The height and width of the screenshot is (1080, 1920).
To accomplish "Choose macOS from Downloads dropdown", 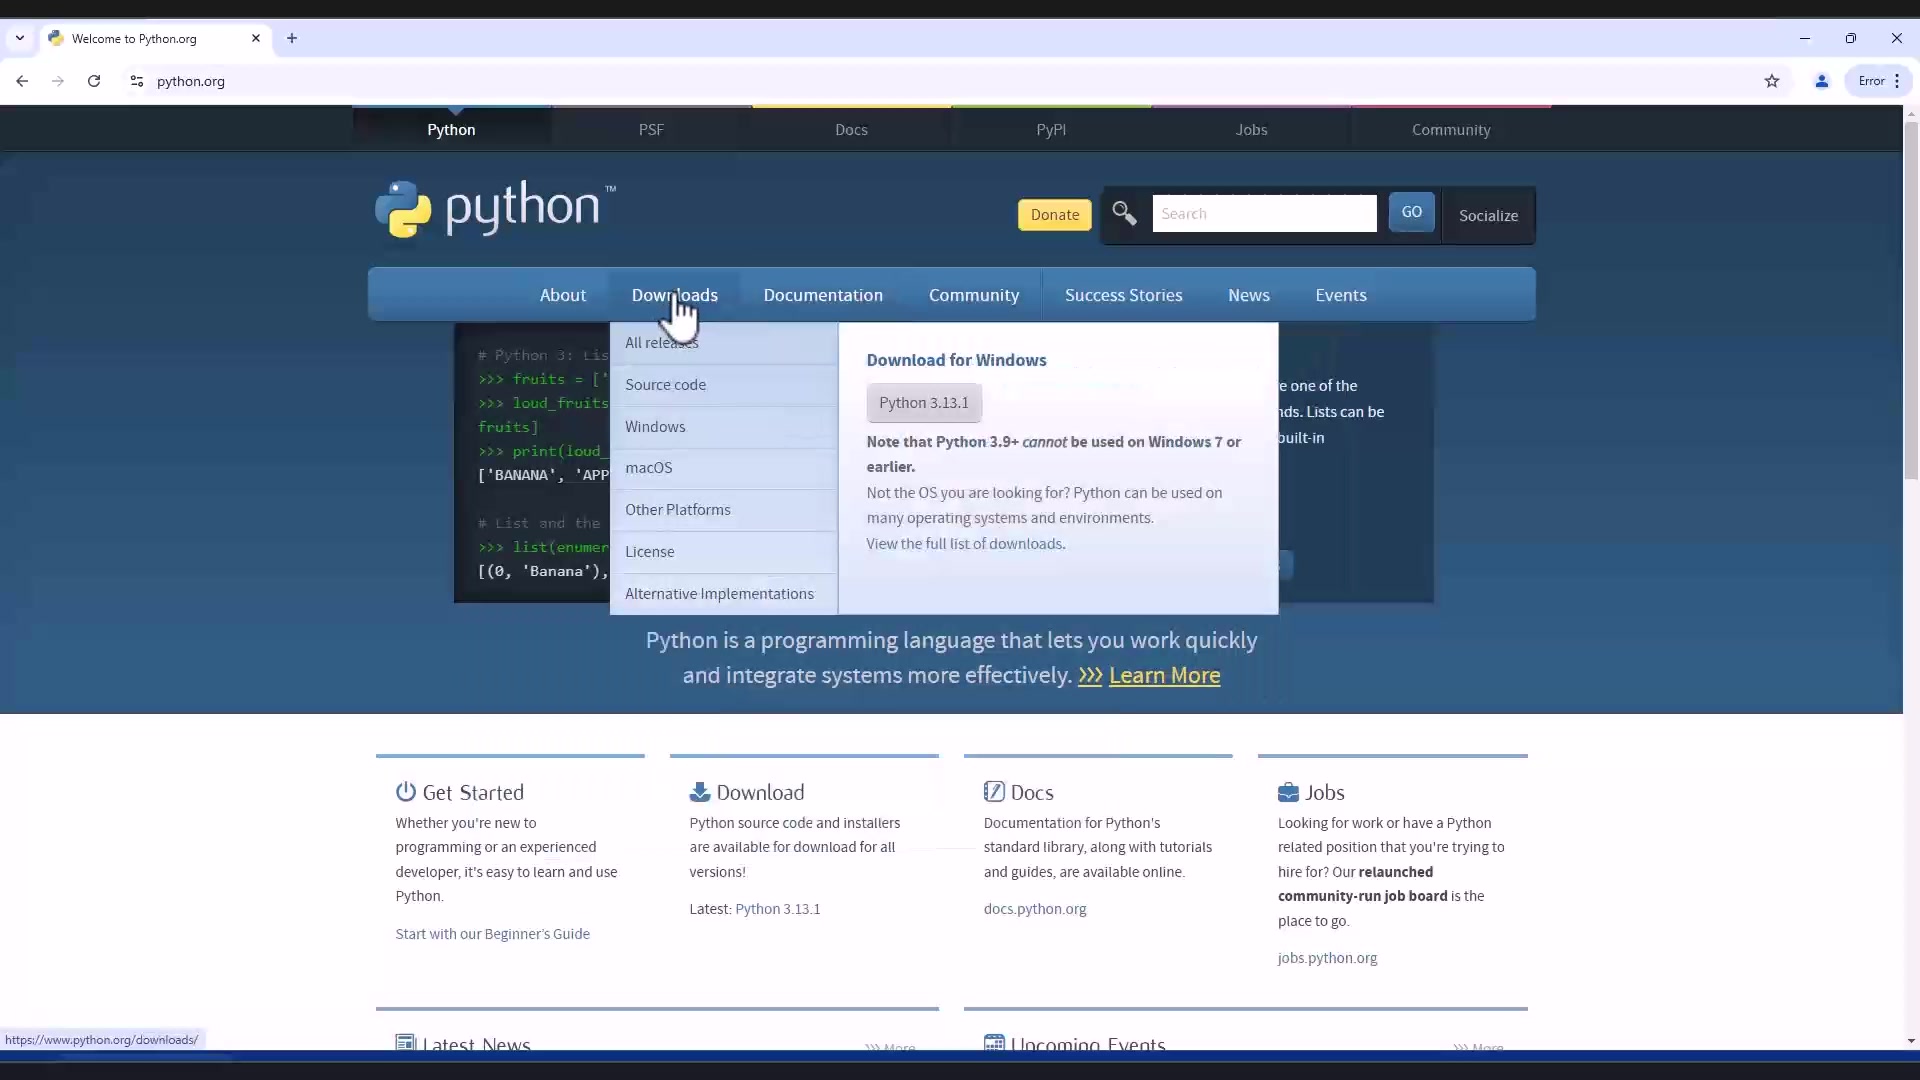I will point(724,468).
